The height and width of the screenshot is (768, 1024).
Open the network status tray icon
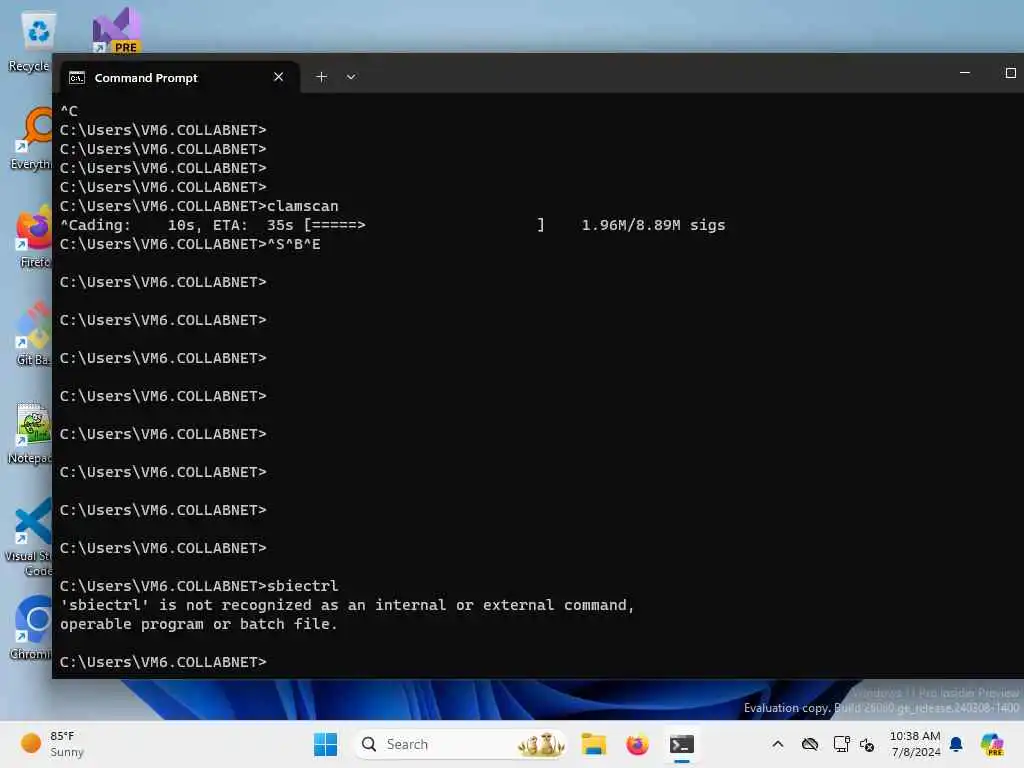pos(841,744)
